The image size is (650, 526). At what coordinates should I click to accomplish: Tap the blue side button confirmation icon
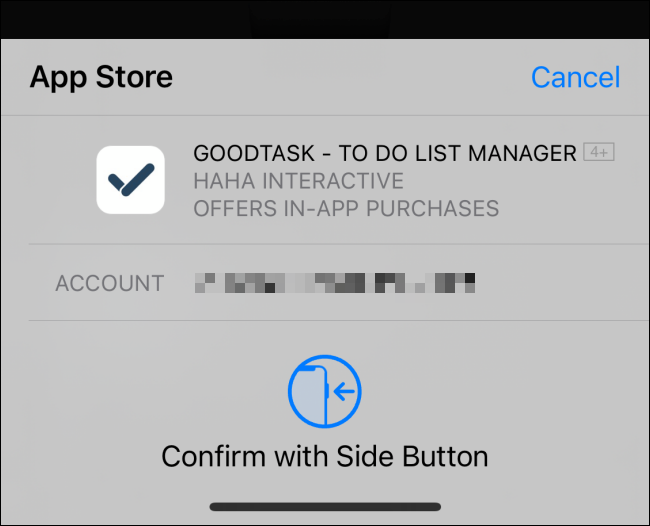coord(324,393)
